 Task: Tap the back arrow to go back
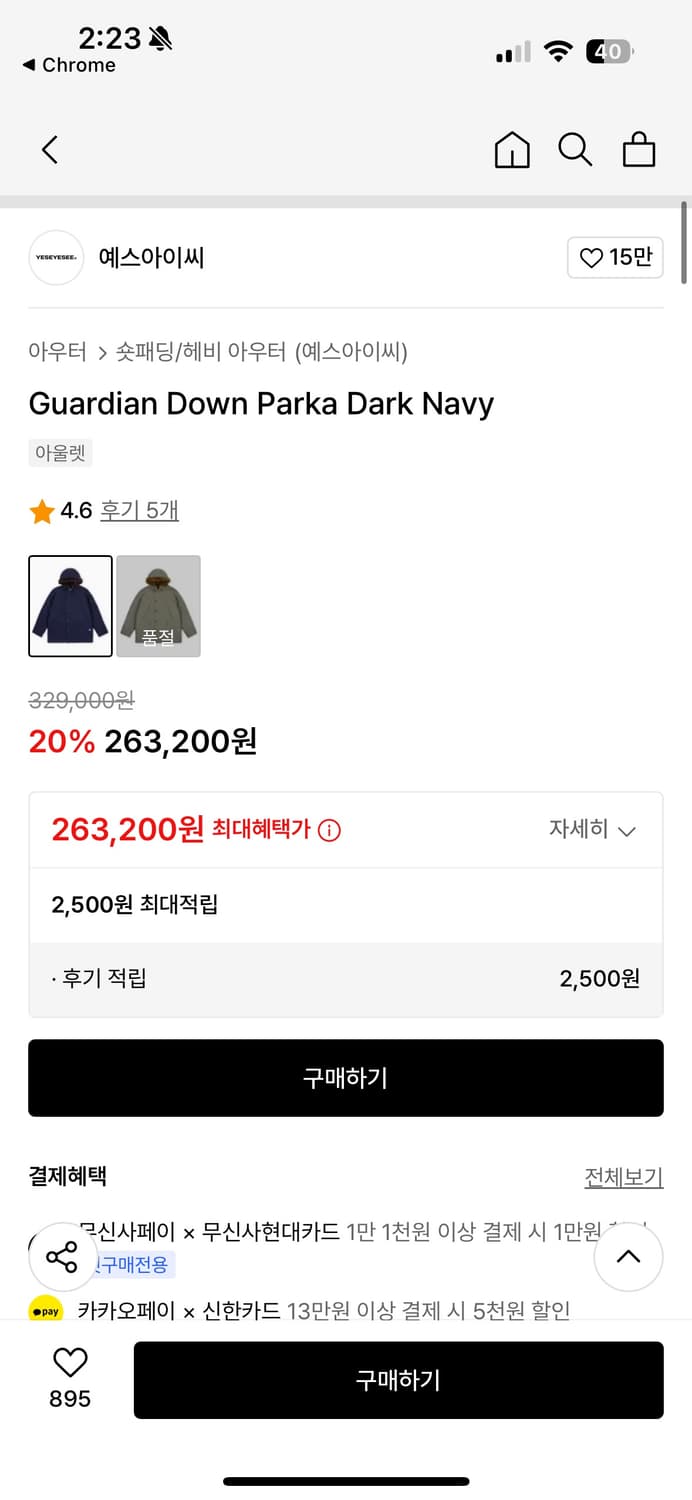[49, 149]
